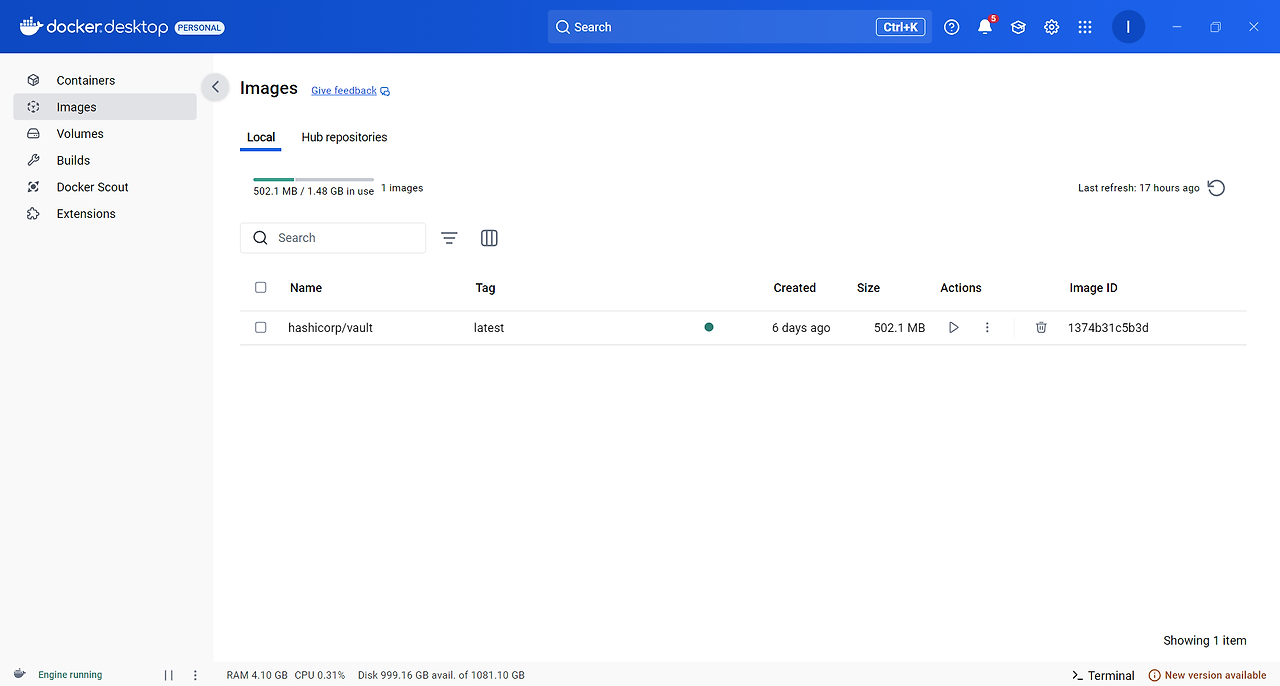This screenshot has width=1280, height=686.
Task: Open Docker Scout from sidebar
Action: [104, 187]
